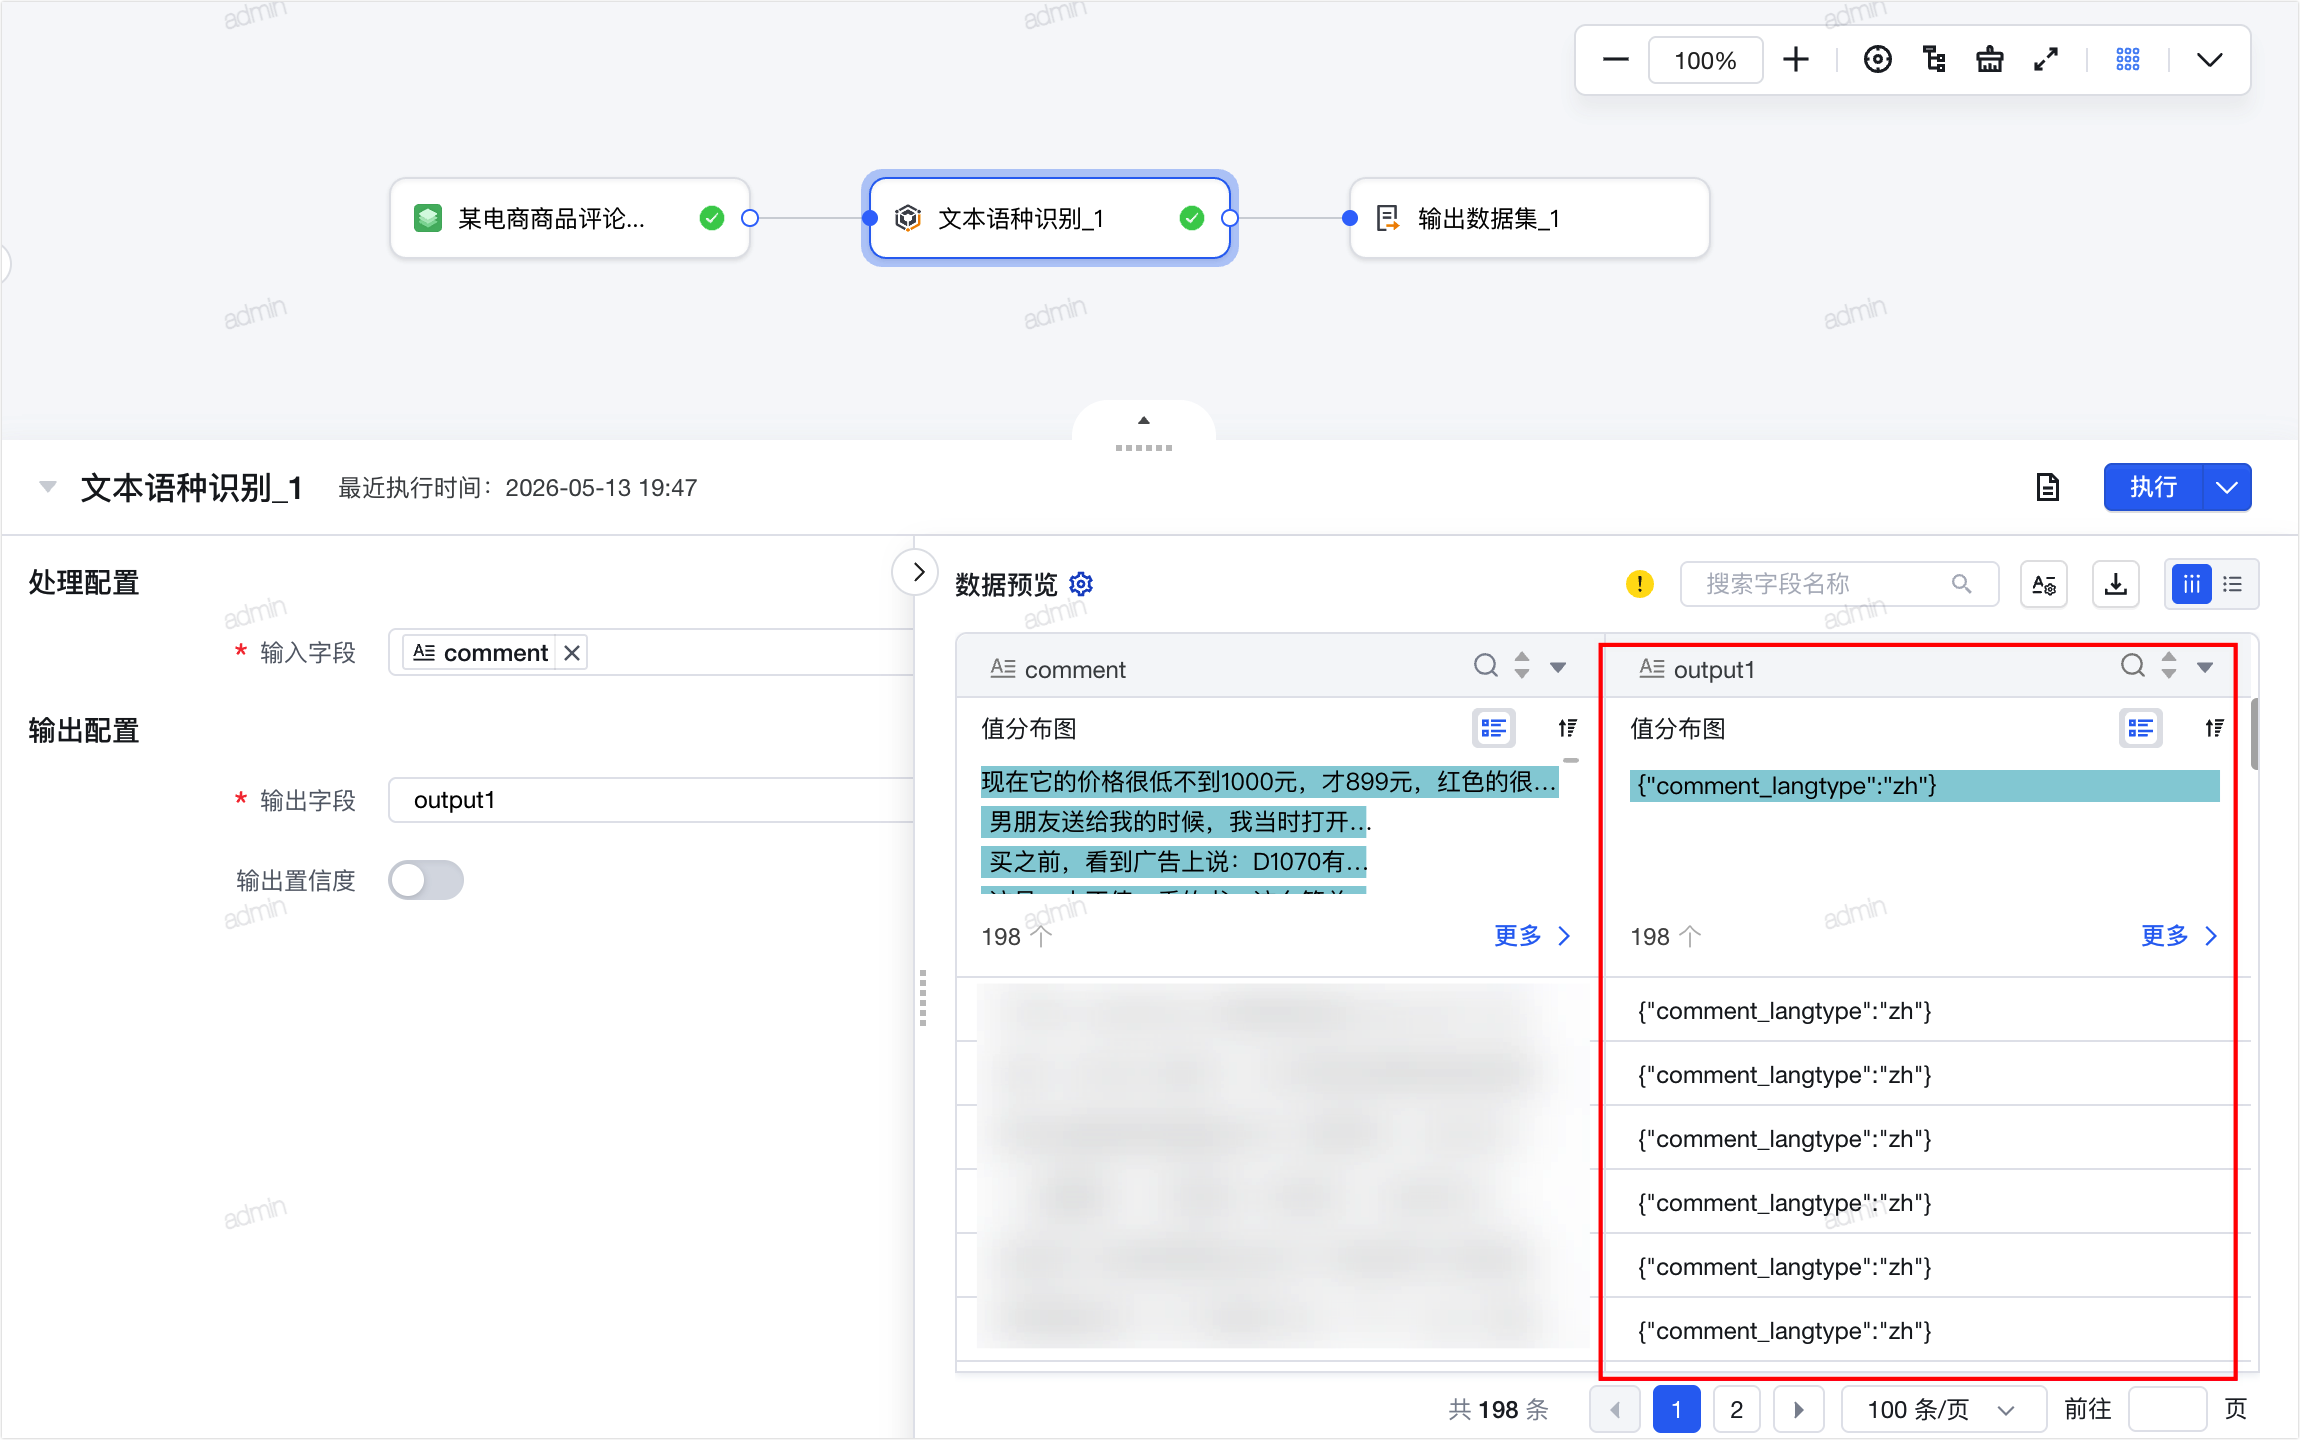Click the 输出字段 output1 input
Image resolution: width=2300 pixels, height=1440 pixels.
651,800
